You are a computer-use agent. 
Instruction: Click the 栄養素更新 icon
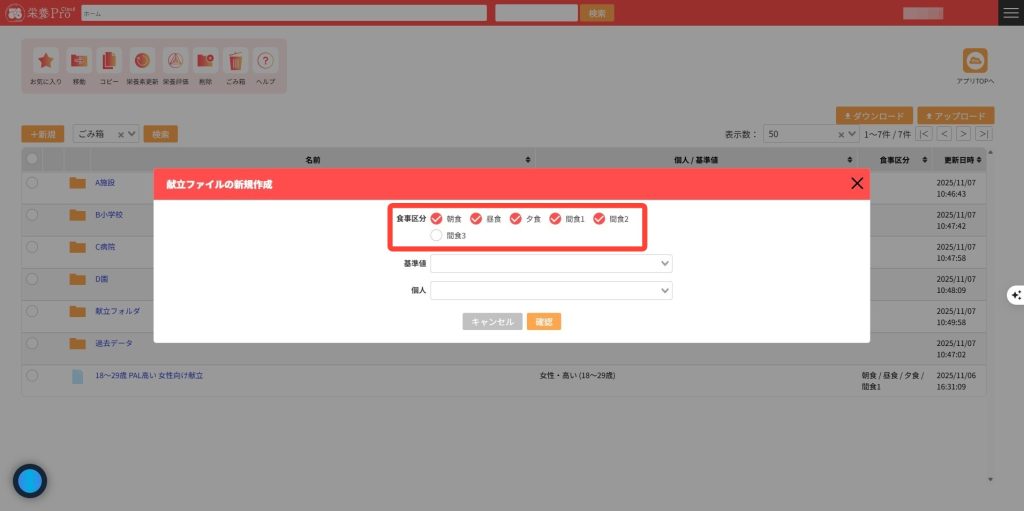pos(142,60)
